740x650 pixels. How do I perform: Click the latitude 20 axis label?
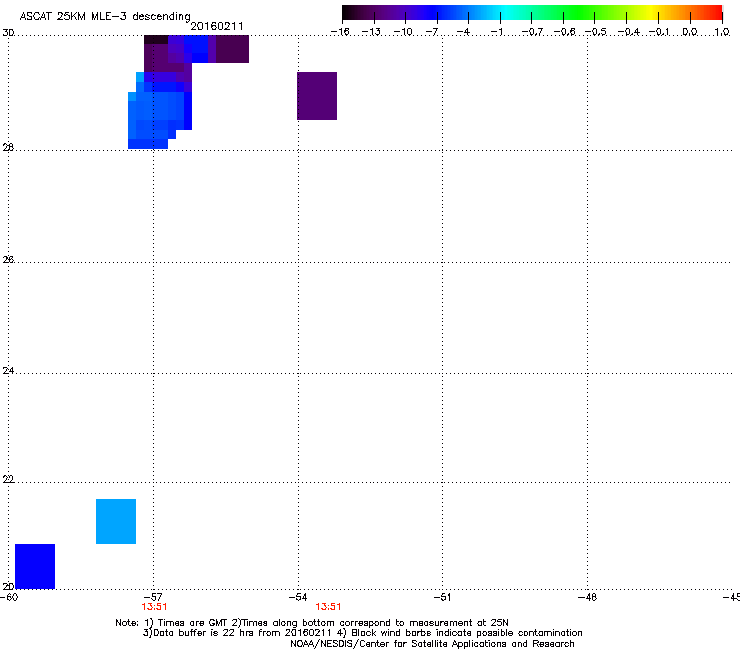point(8,587)
